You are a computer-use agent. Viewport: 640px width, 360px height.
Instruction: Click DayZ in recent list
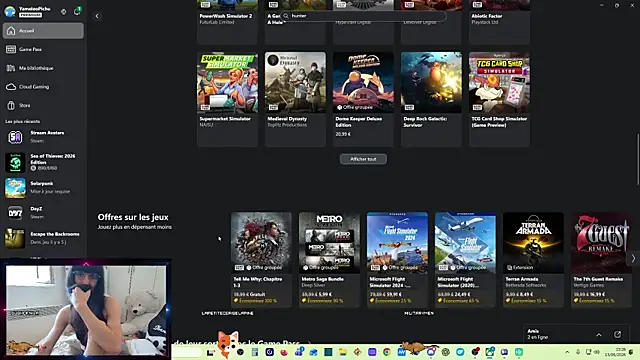(x=43, y=213)
